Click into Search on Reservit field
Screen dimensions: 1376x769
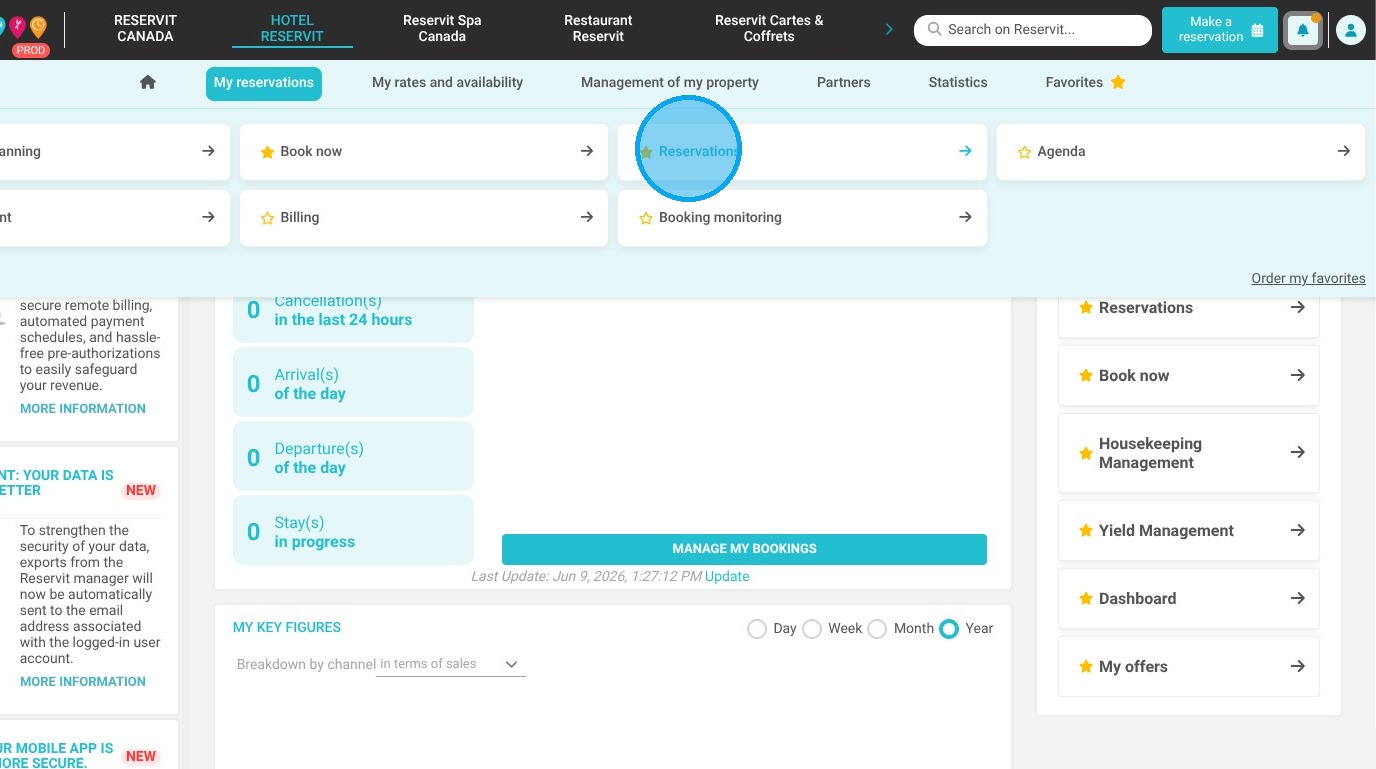coord(1033,30)
